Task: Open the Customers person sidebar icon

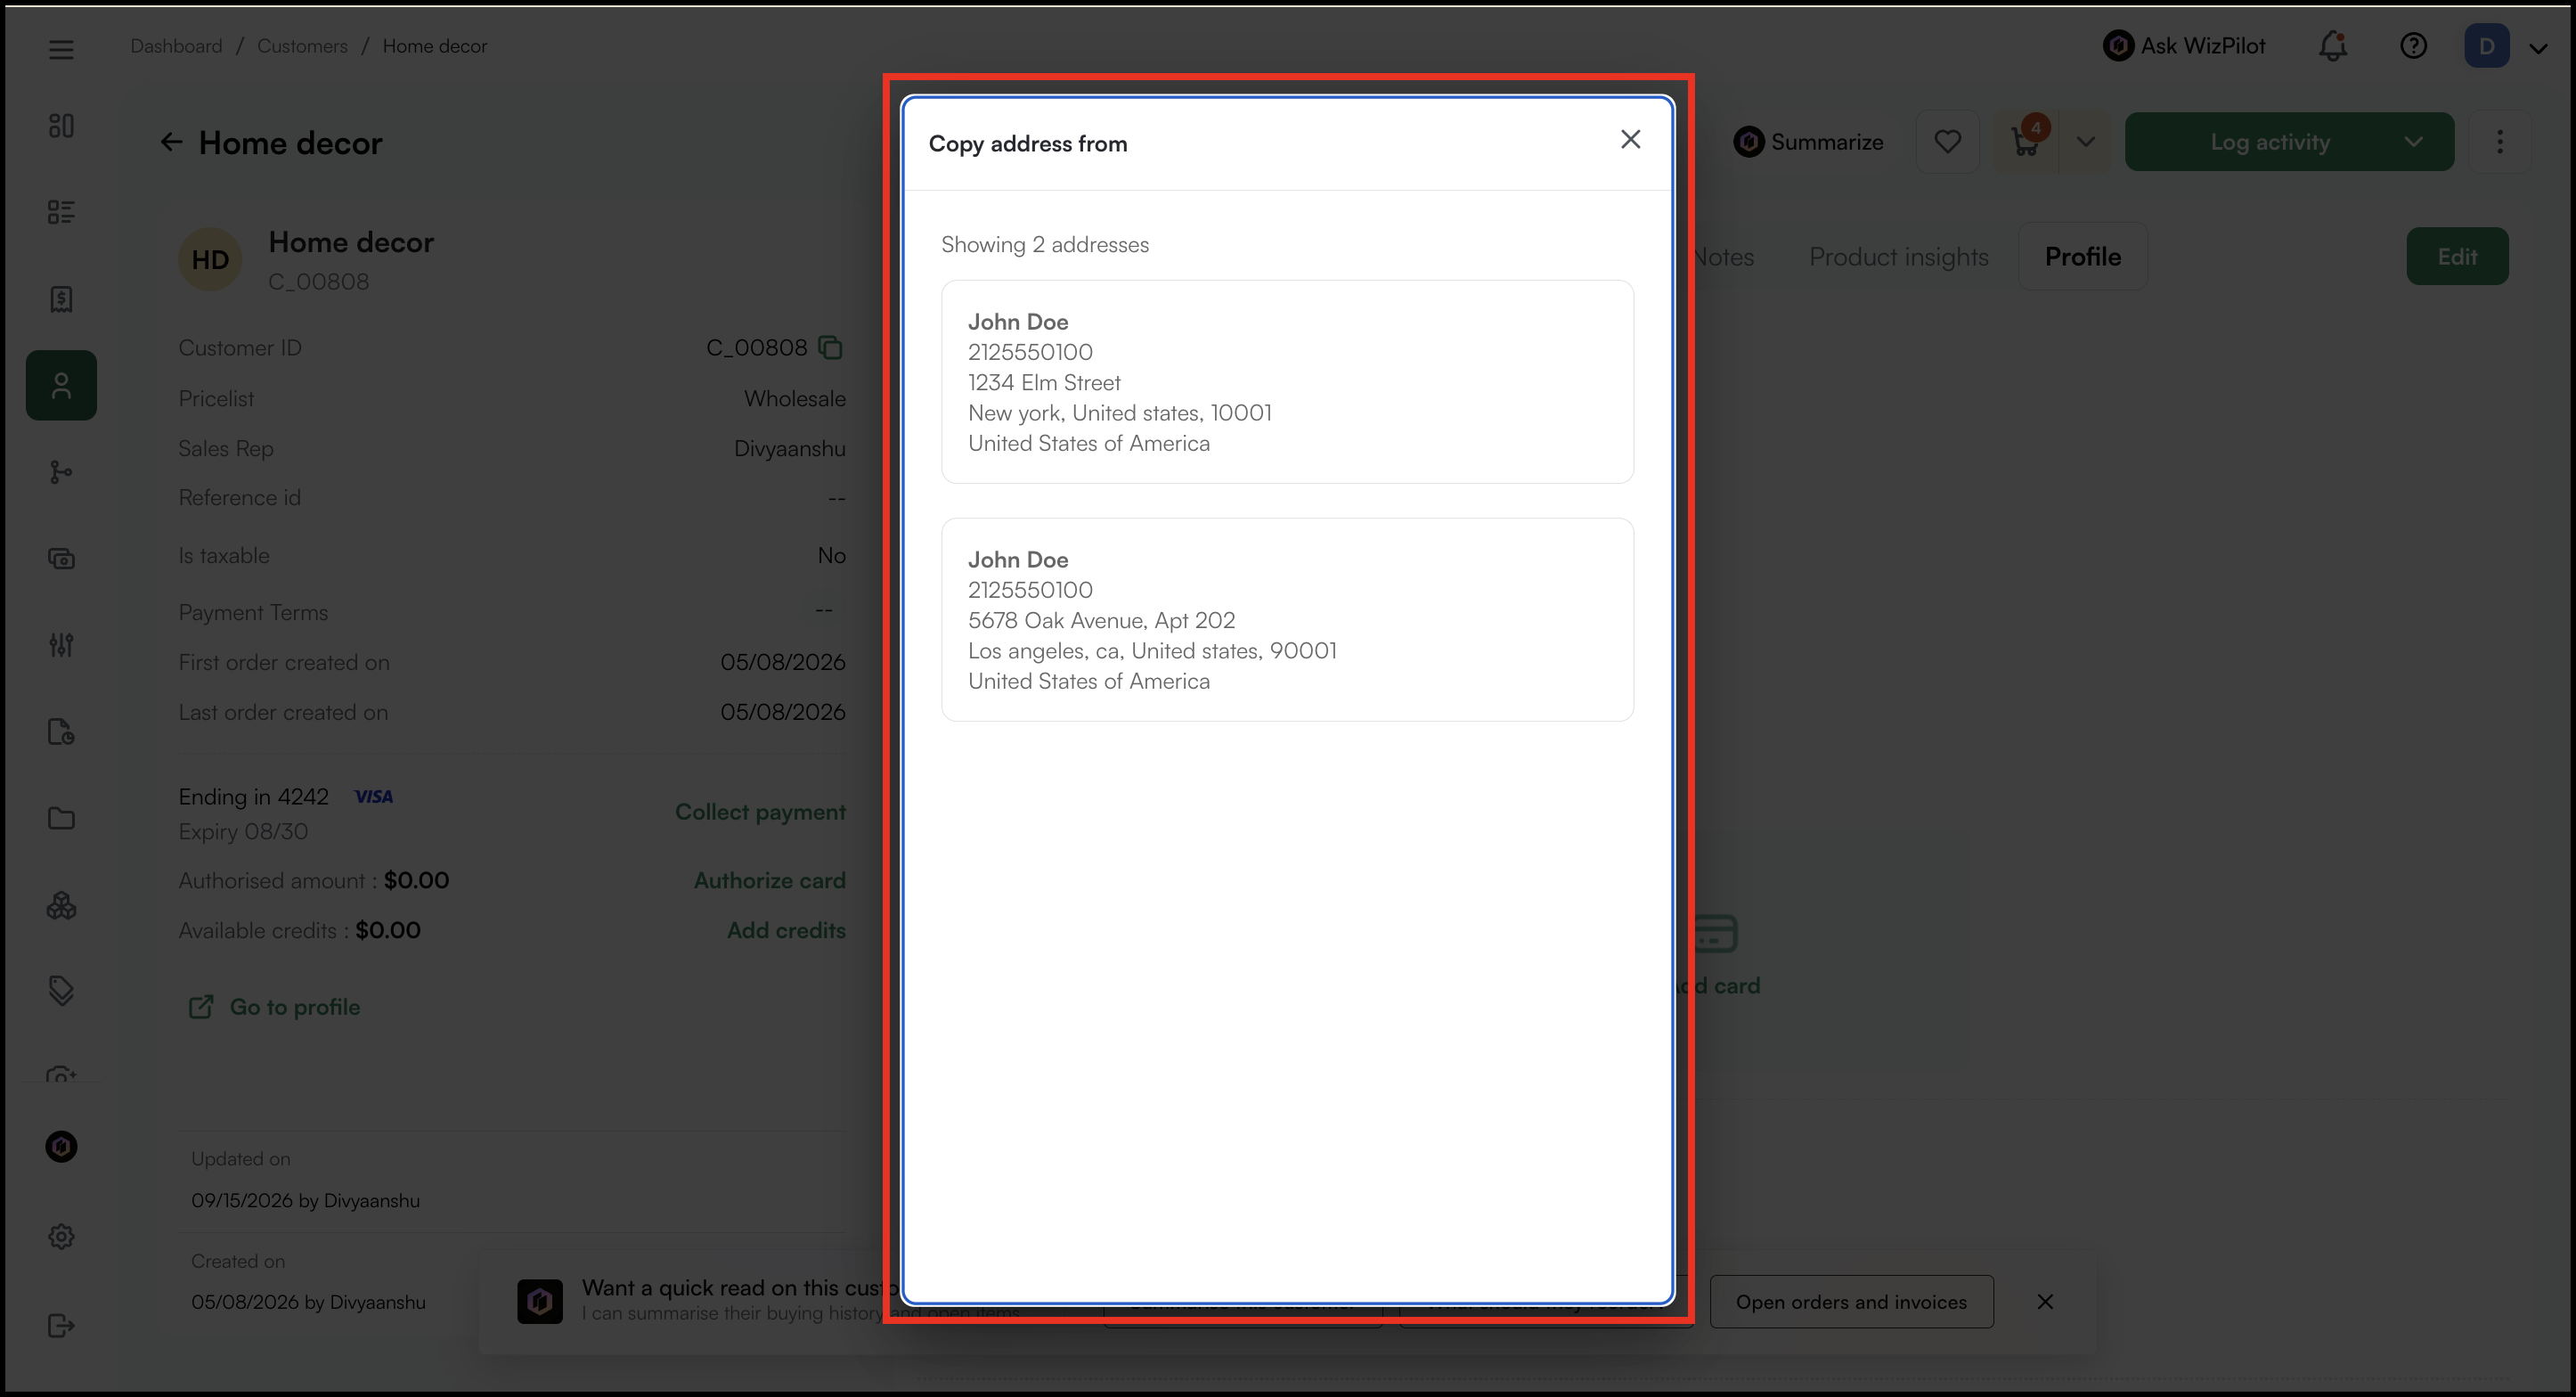Action: point(61,385)
